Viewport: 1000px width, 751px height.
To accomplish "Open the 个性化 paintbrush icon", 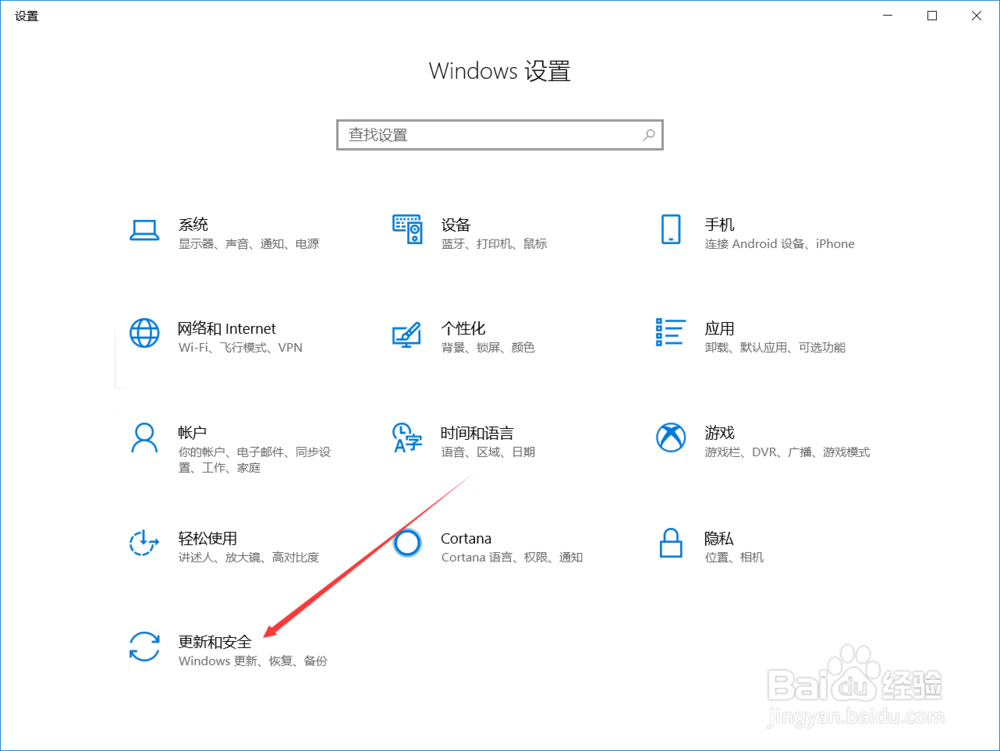I will point(407,334).
